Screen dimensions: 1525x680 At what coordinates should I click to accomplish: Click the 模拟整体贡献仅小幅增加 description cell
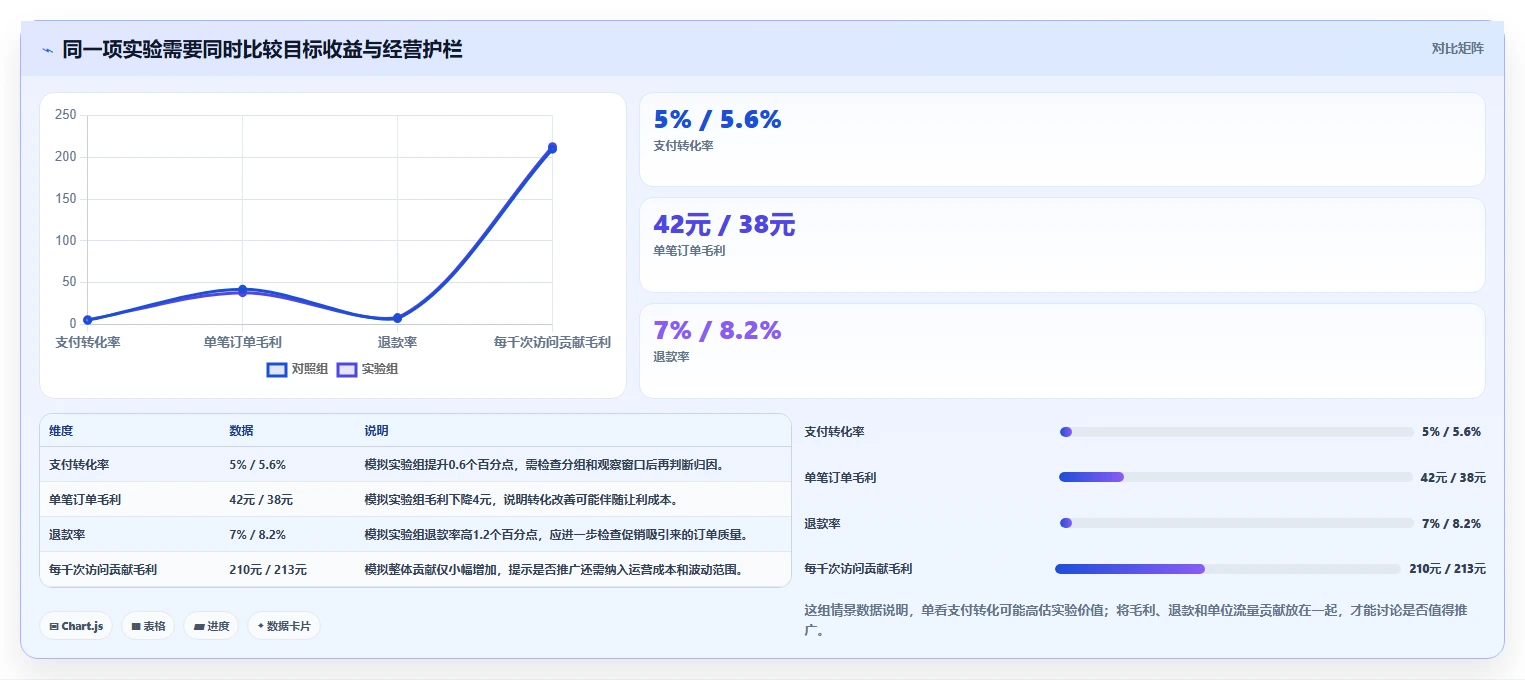tap(555, 570)
